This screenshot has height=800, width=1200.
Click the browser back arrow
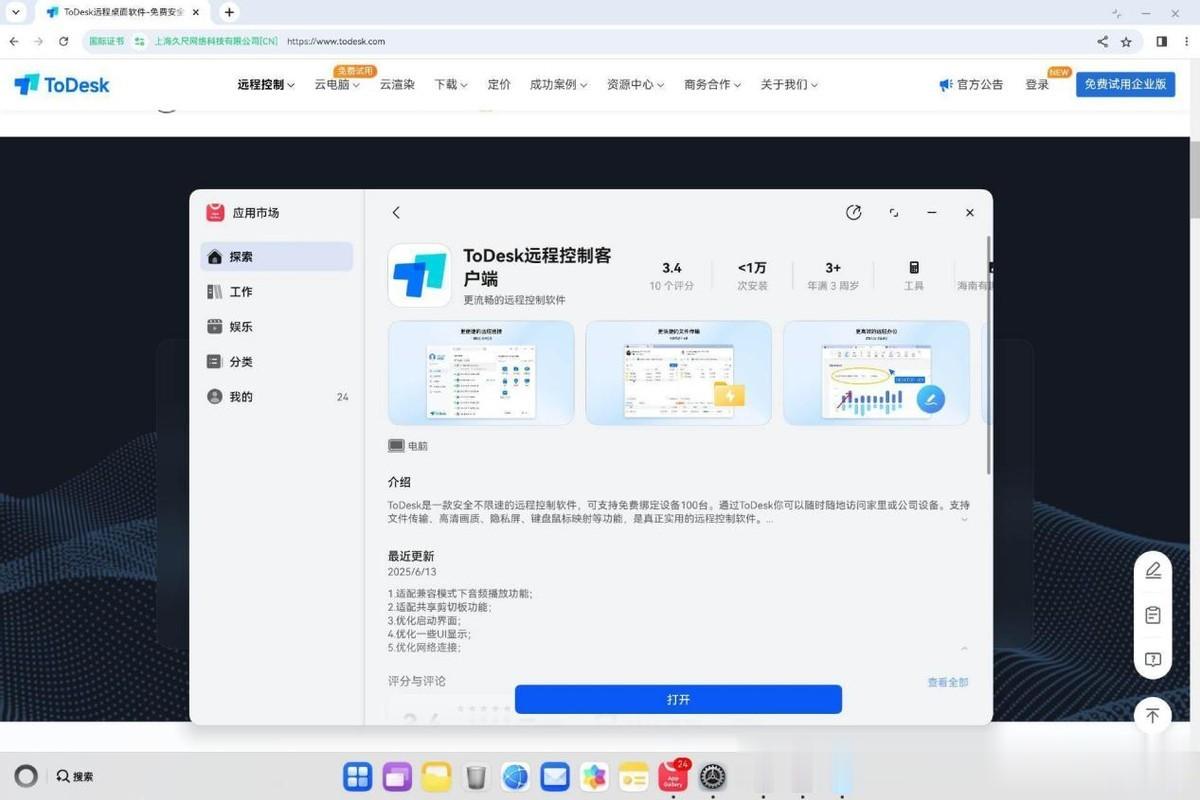coord(14,41)
